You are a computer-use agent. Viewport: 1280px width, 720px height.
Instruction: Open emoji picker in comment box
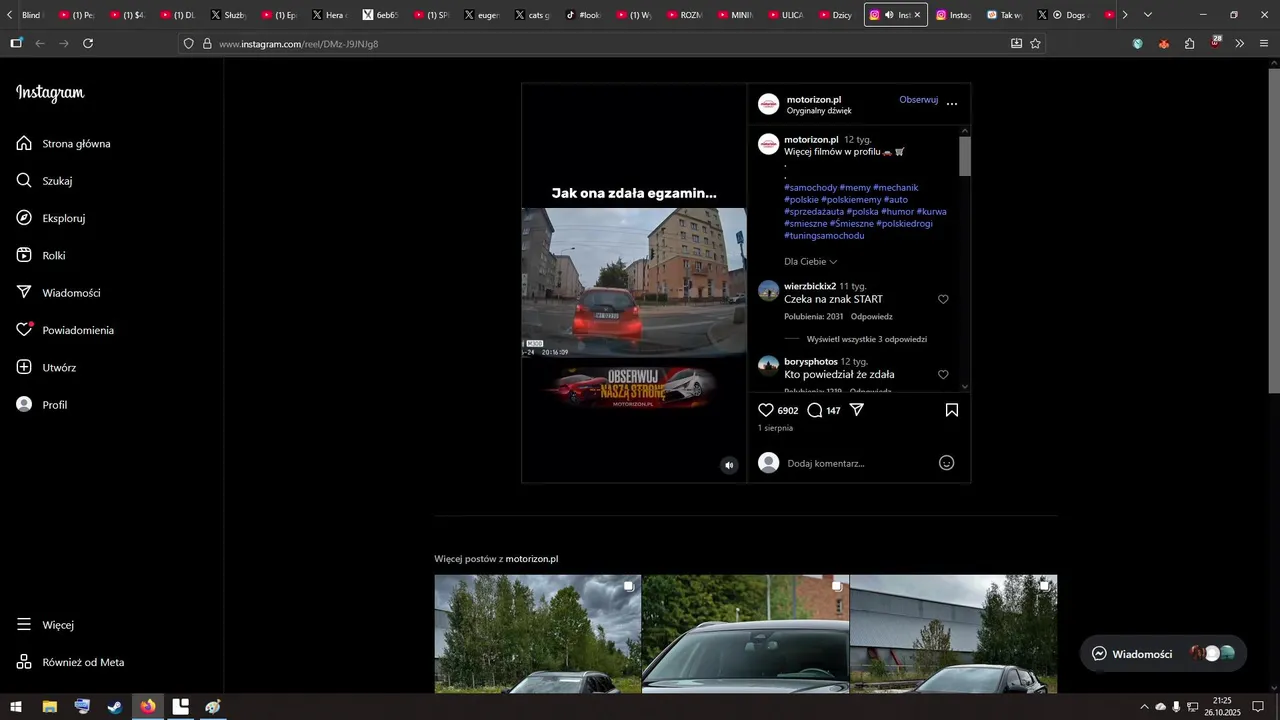pos(947,463)
